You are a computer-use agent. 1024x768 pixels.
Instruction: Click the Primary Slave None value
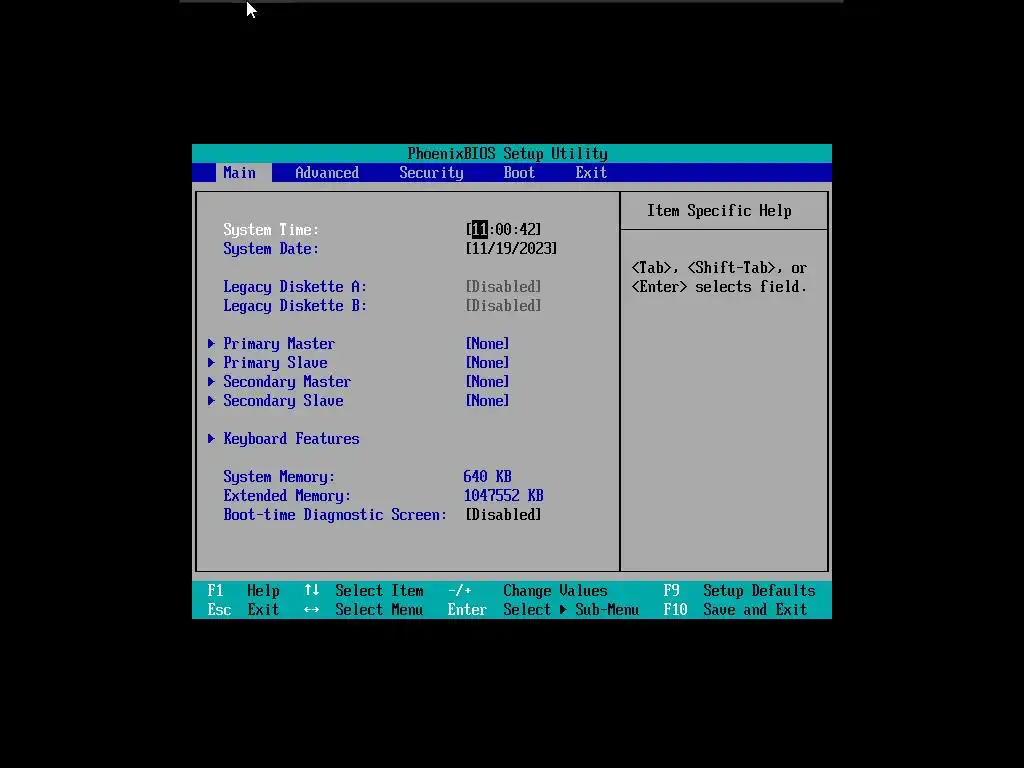click(487, 362)
